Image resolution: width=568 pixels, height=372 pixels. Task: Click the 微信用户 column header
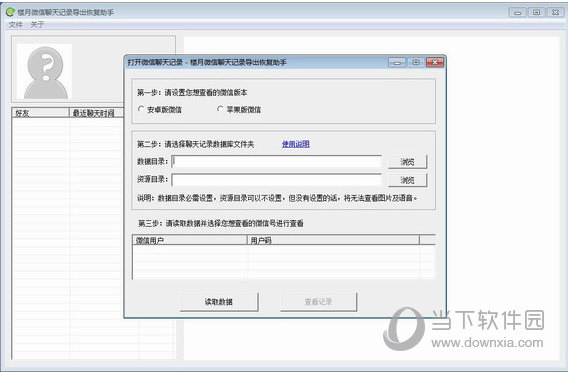(x=190, y=240)
